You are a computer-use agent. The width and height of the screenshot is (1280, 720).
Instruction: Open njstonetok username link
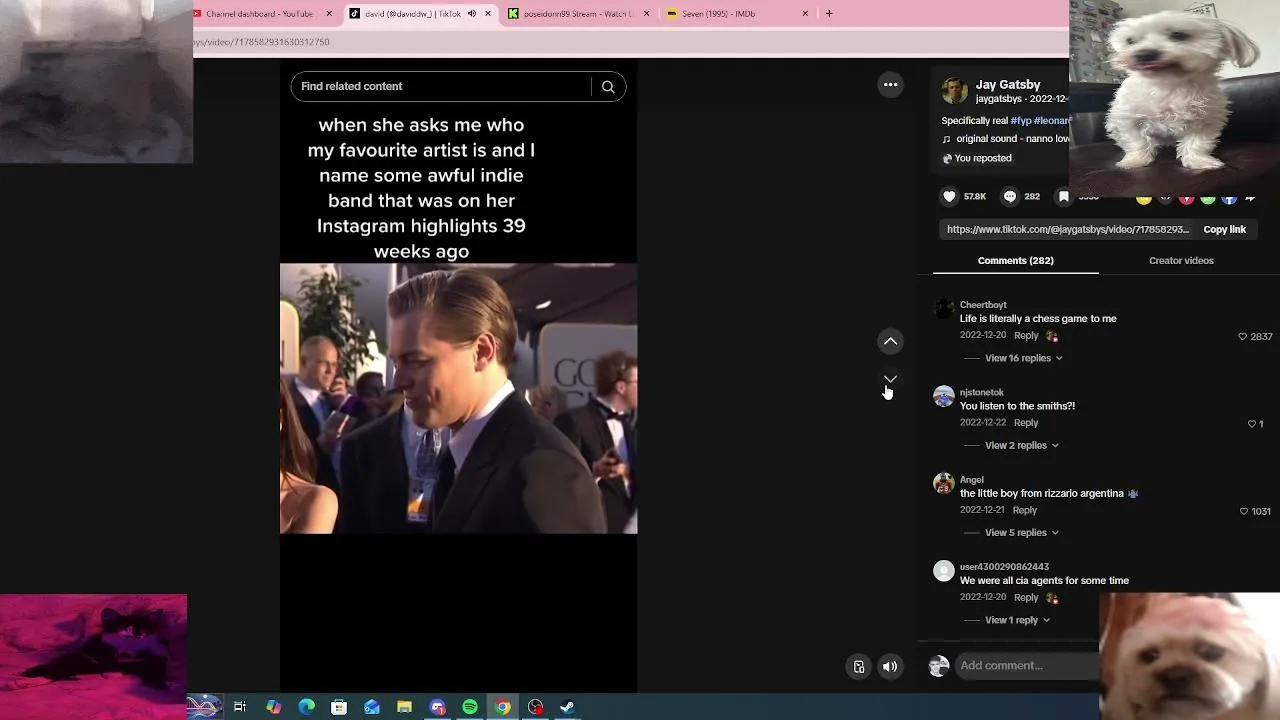(982, 392)
